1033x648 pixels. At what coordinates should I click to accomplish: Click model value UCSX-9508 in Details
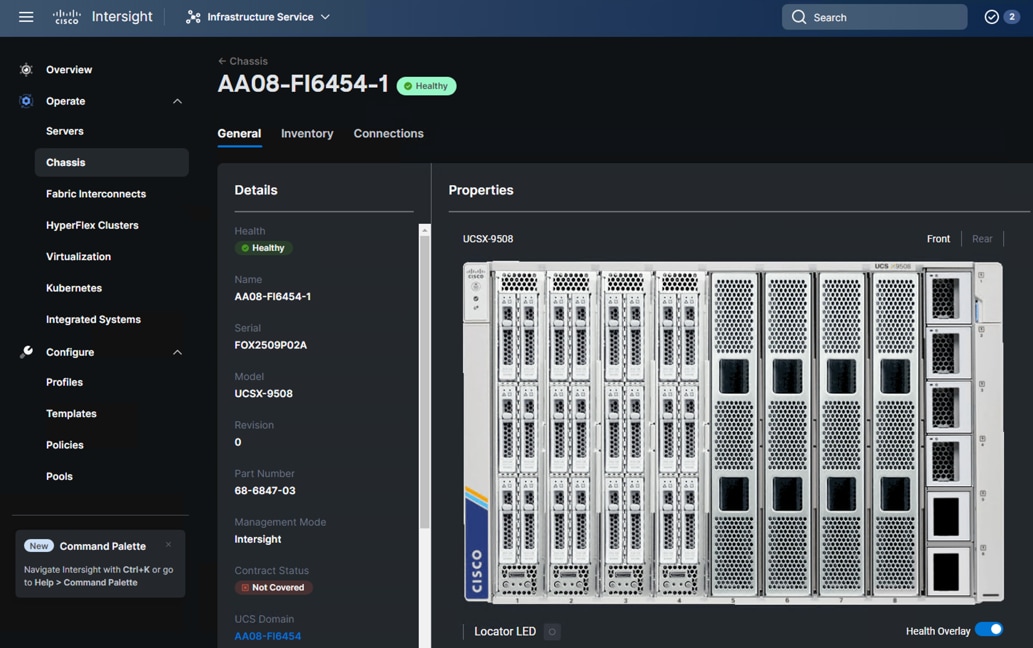click(x=264, y=394)
